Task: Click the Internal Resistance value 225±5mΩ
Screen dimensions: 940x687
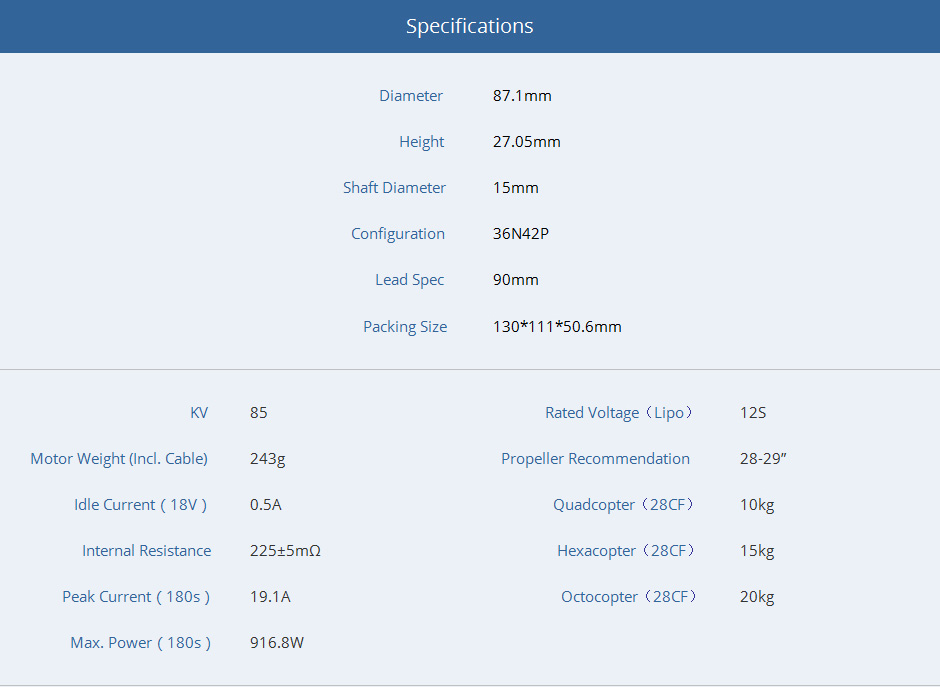Action: (285, 551)
